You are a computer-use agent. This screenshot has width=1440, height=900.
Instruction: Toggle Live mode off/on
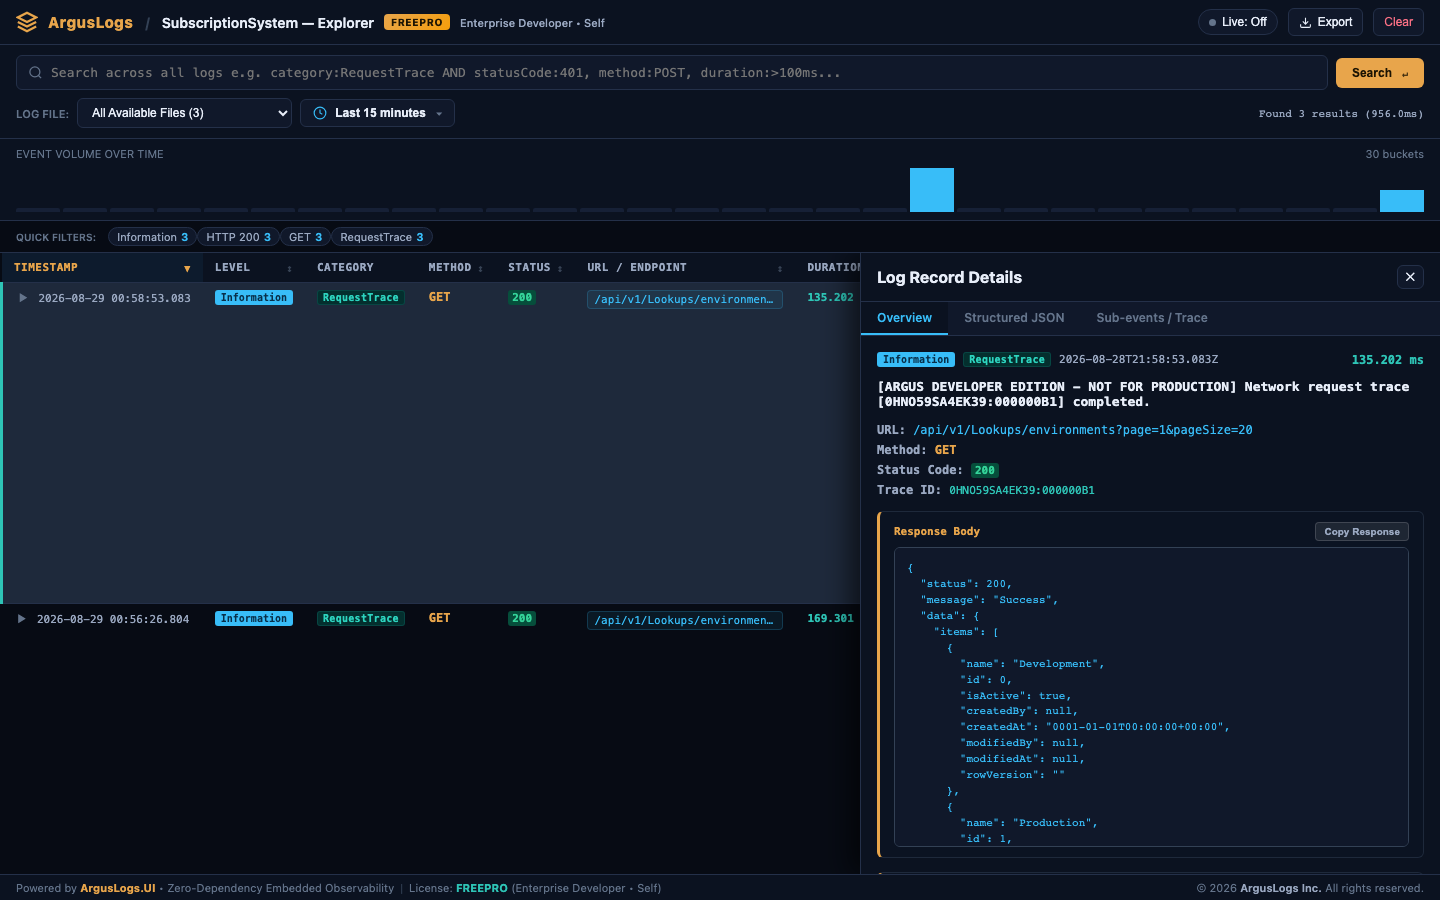tap(1237, 22)
